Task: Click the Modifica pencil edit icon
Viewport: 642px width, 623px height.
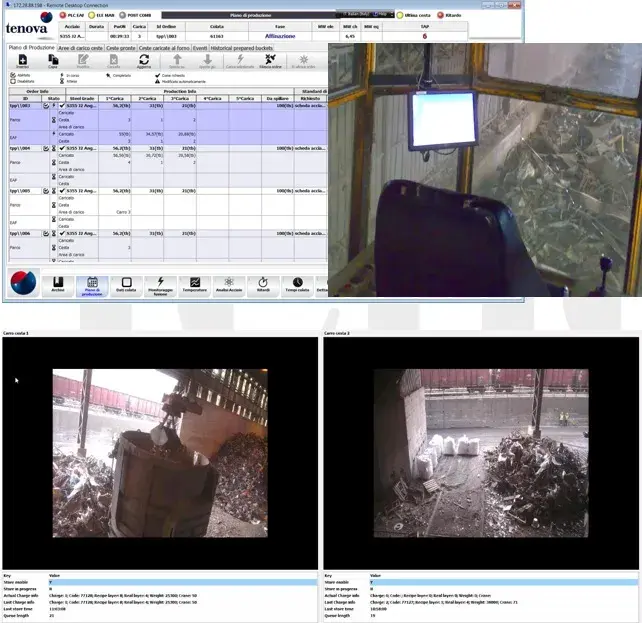Action: coord(83,61)
